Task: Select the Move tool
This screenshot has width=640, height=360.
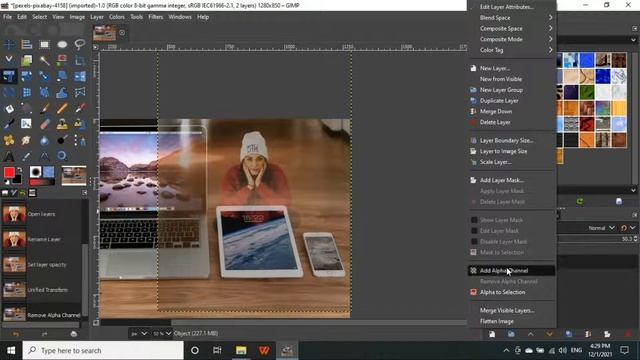Action: coord(9,44)
